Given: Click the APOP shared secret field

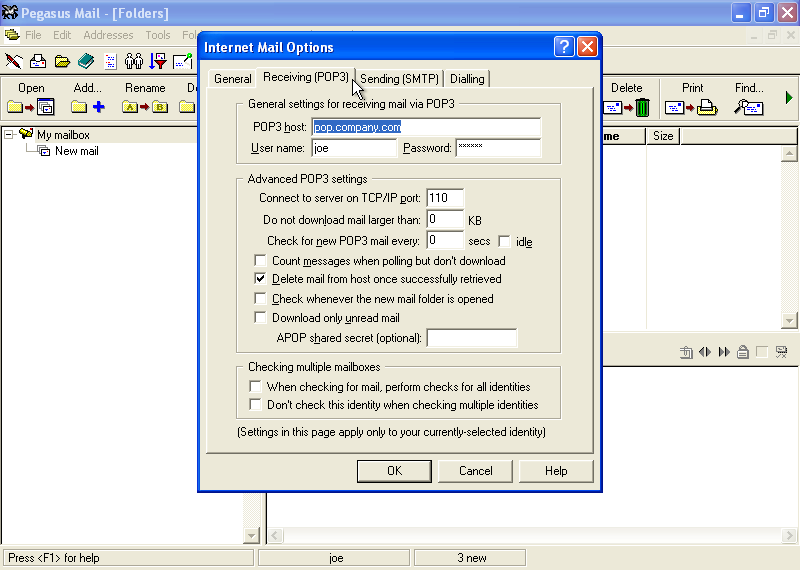Looking at the screenshot, I should click(472, 338).
